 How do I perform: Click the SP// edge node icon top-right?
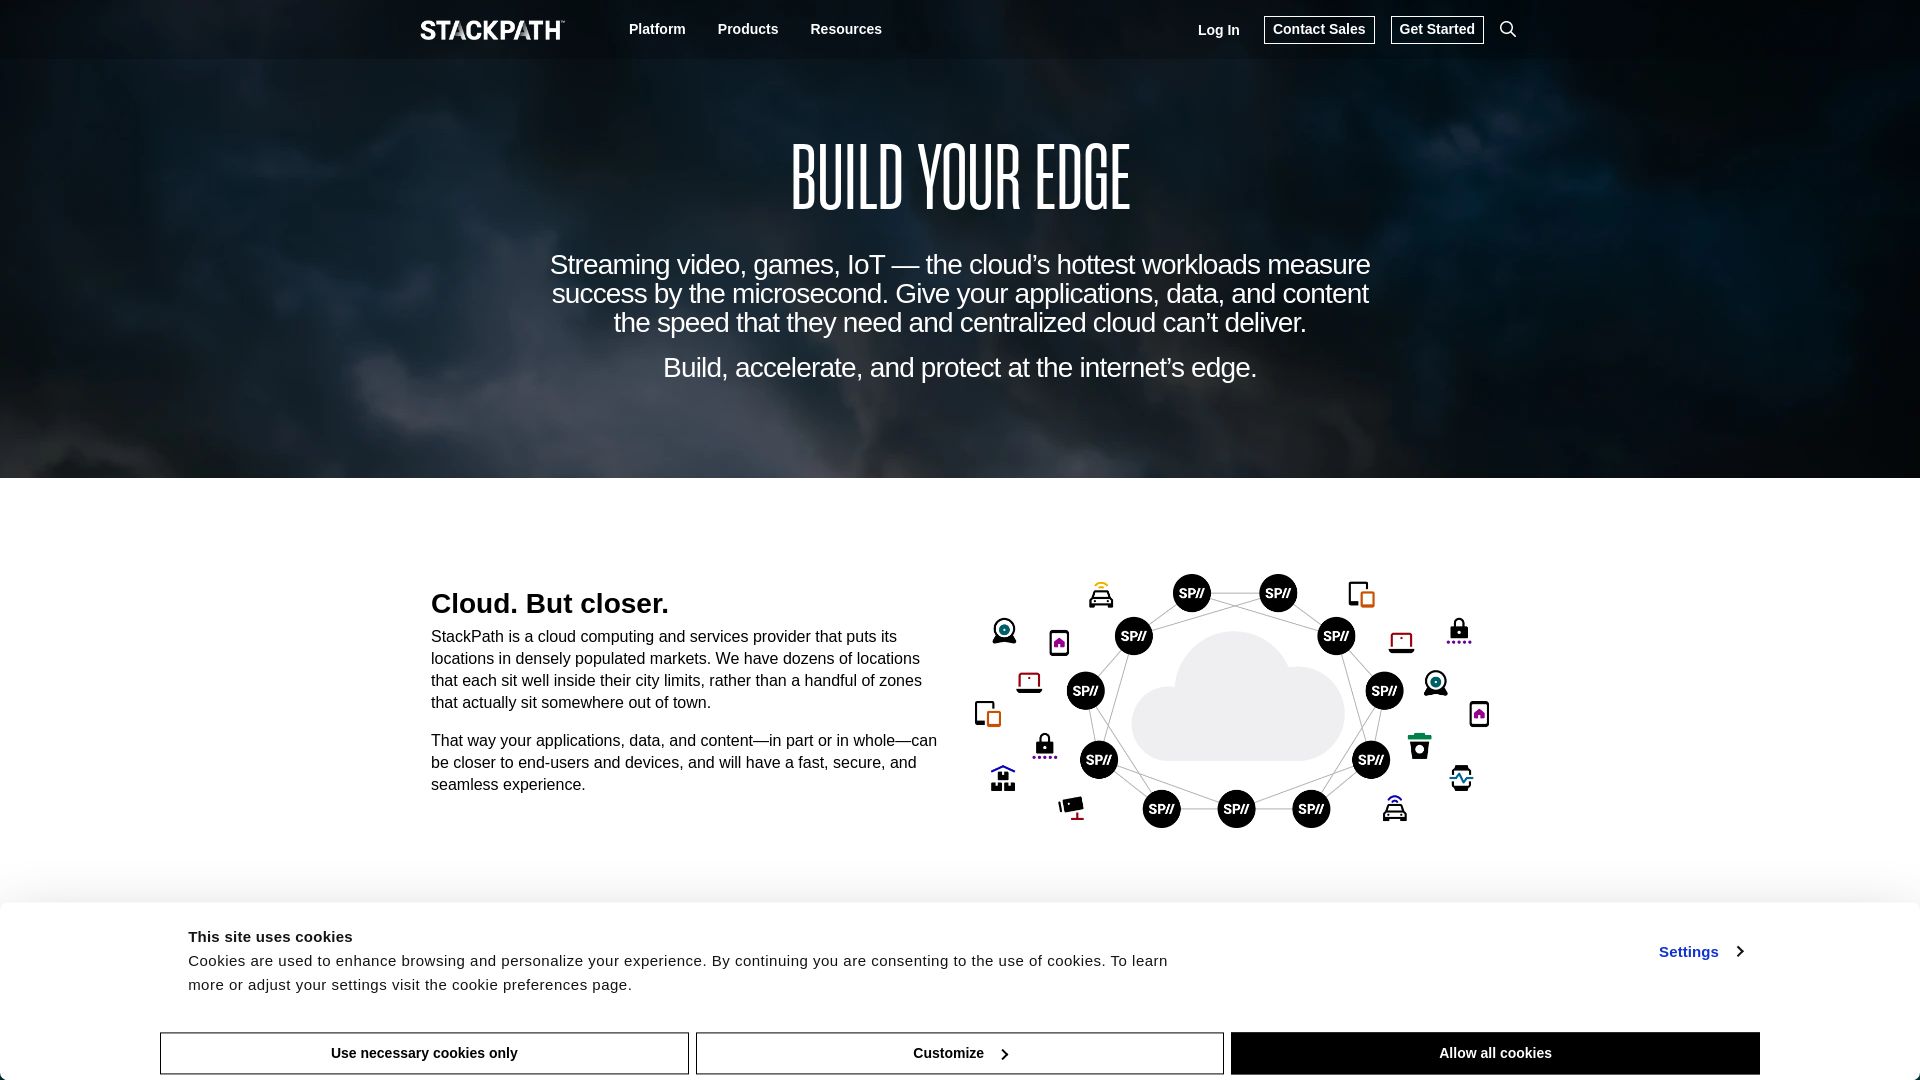1276,592
